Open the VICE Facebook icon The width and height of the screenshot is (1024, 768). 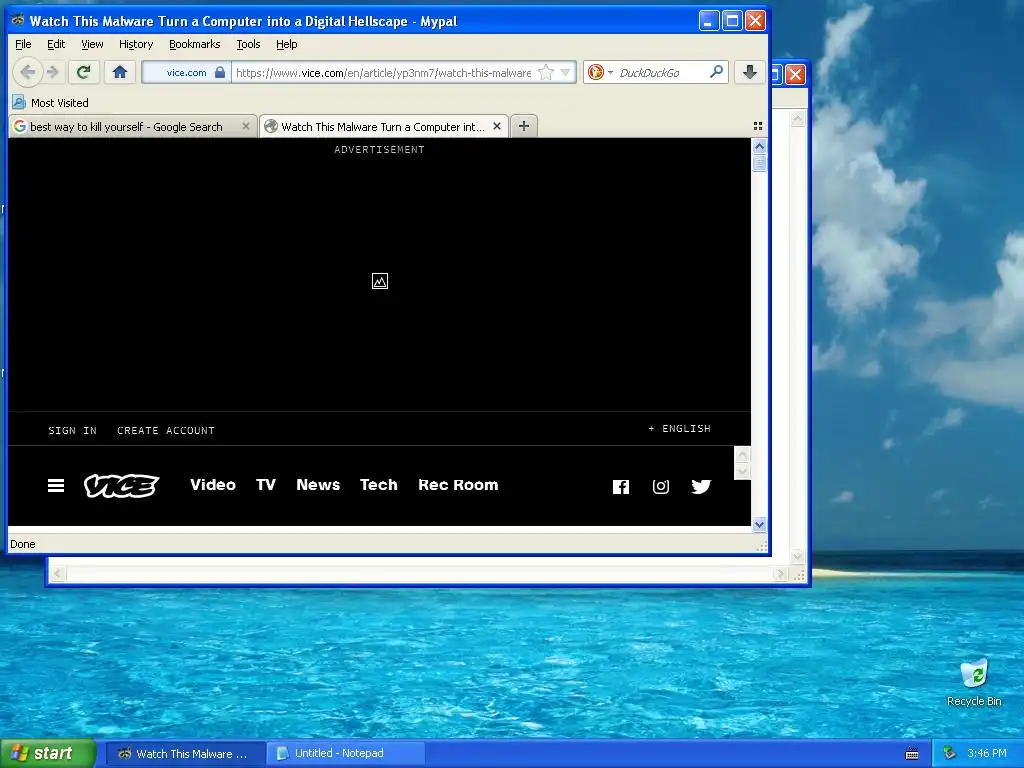point(621,487)
